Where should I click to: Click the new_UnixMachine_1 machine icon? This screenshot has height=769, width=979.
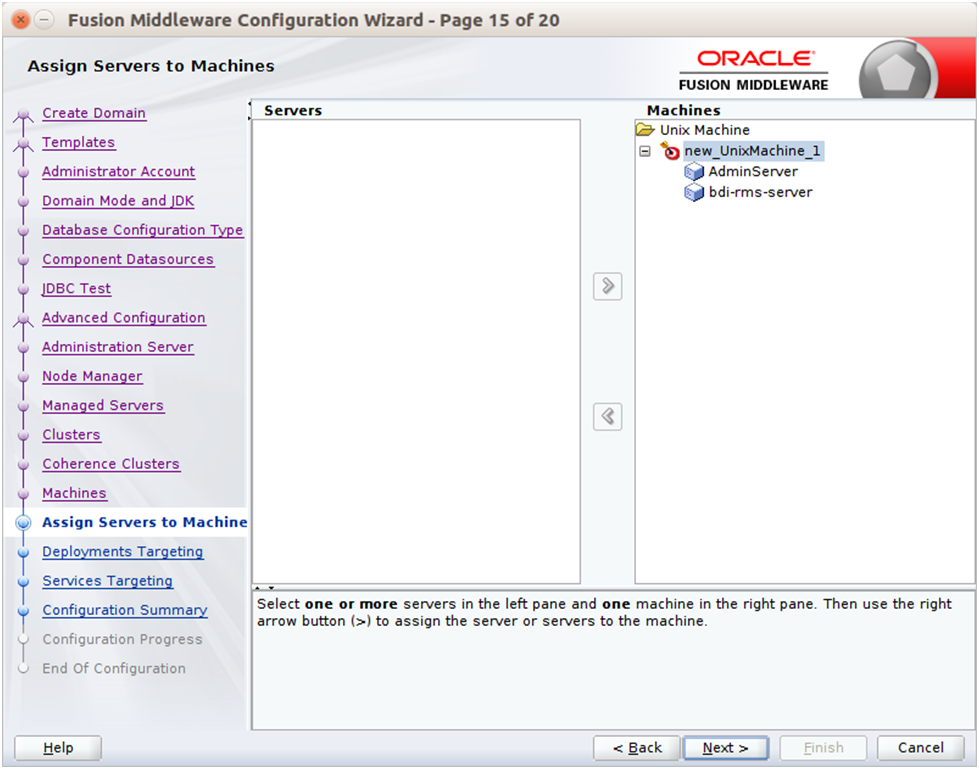(x=670, y=151)
